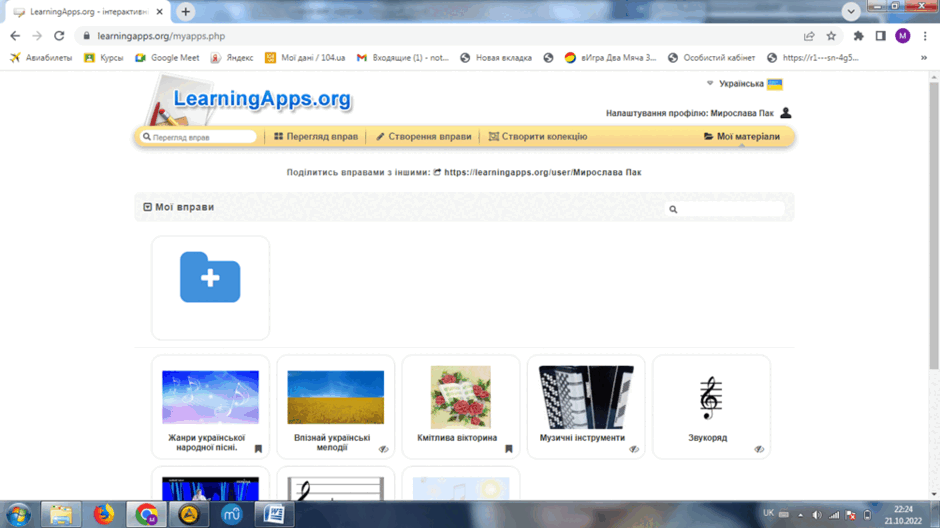The height and width of the screenshot is (528, 940).
Task: Open the Google Meet bookmark
Action: [167, 58]
